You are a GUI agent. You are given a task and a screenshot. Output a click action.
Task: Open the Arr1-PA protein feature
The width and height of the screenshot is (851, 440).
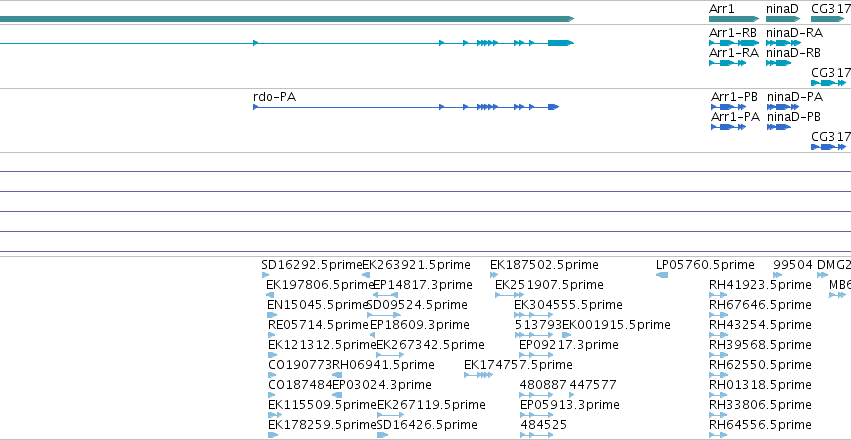[728, 127]
